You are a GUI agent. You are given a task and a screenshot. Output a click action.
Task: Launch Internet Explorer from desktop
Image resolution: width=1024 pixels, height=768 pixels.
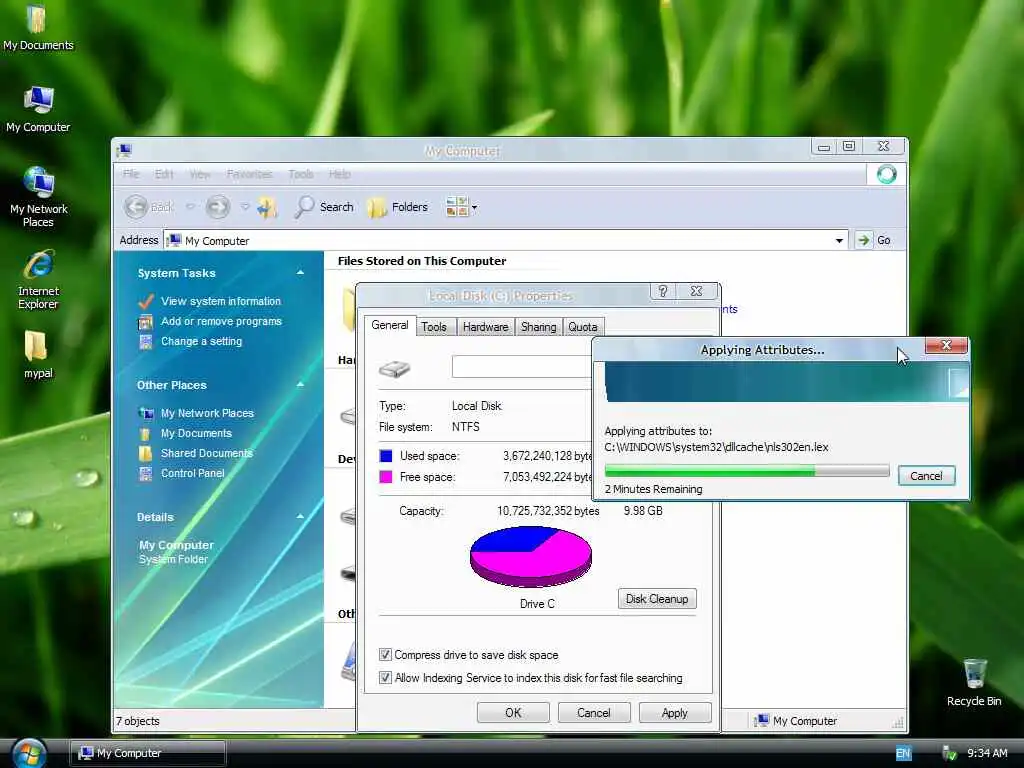(38, 279)
